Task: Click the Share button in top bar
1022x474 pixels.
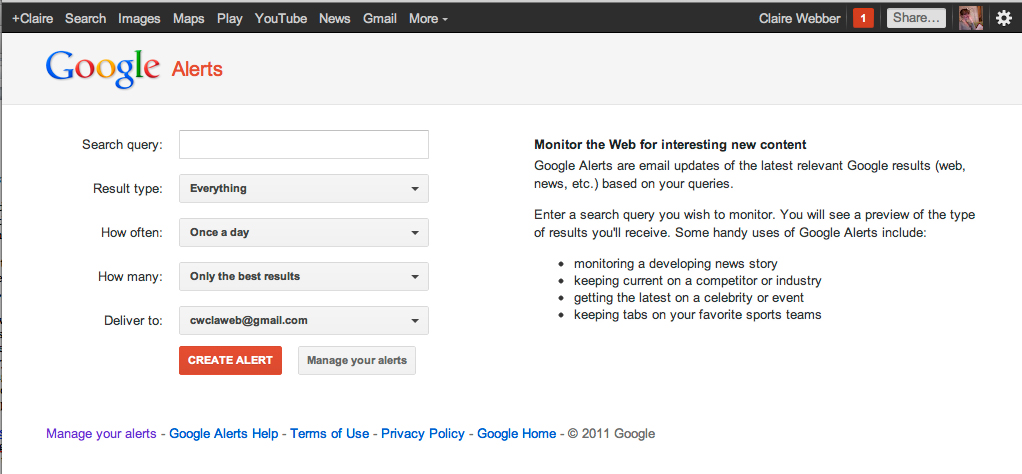Action: (915, 18)
